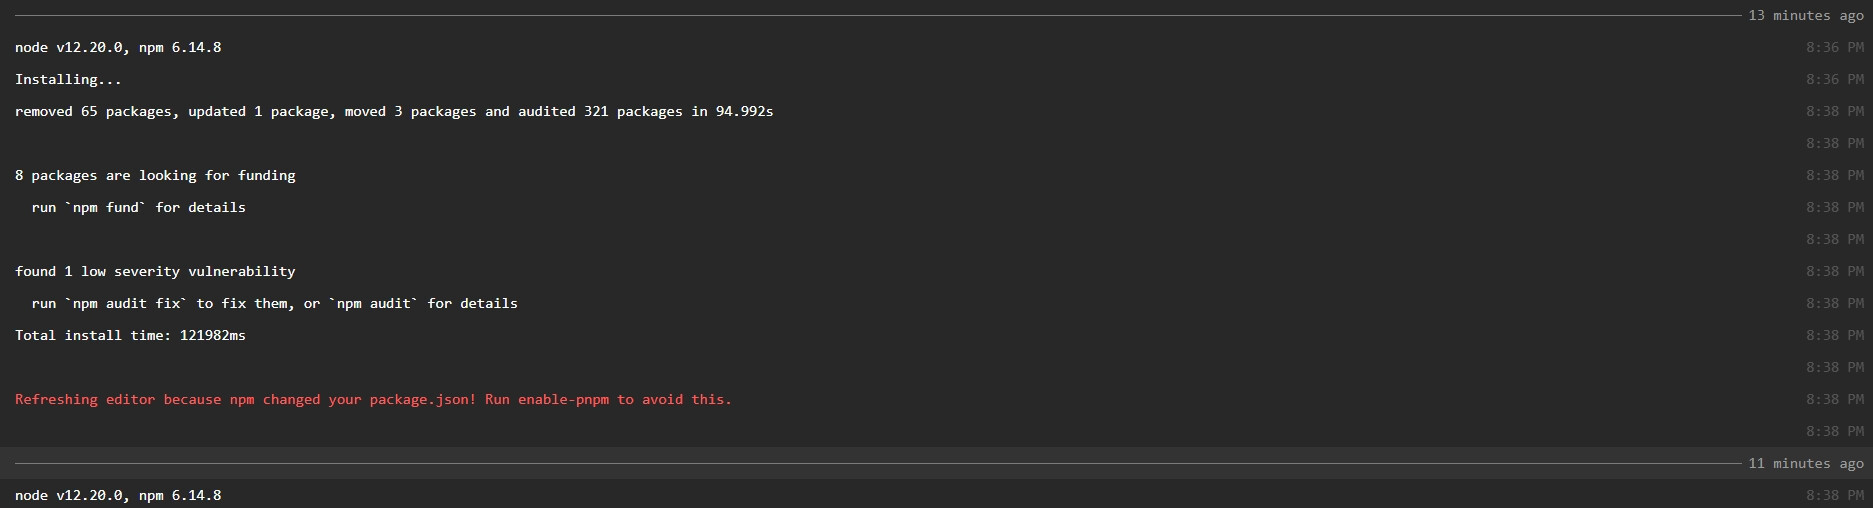Select the '8 packages are looking for funding' line
The image size is (1873, 508).
pos(155,175)
